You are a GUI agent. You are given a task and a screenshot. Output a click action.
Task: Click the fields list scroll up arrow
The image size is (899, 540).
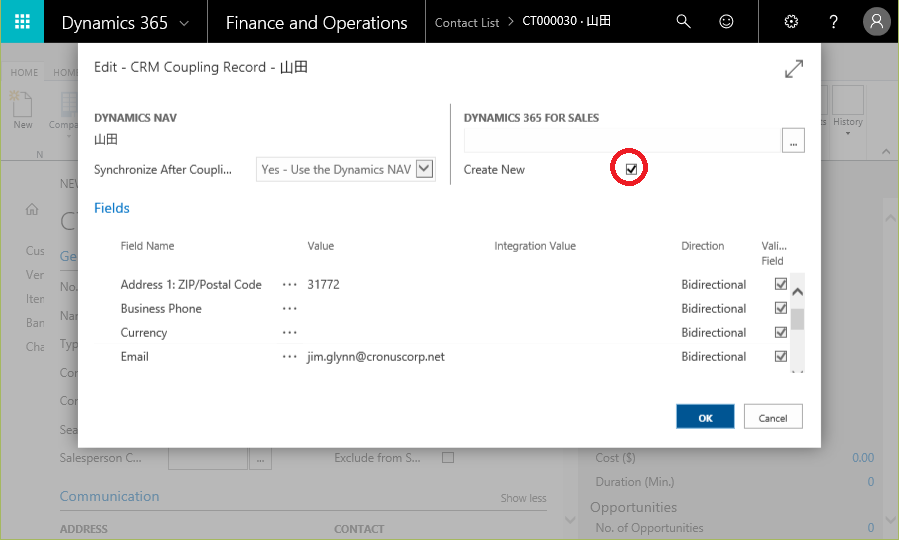coord(797,292)
